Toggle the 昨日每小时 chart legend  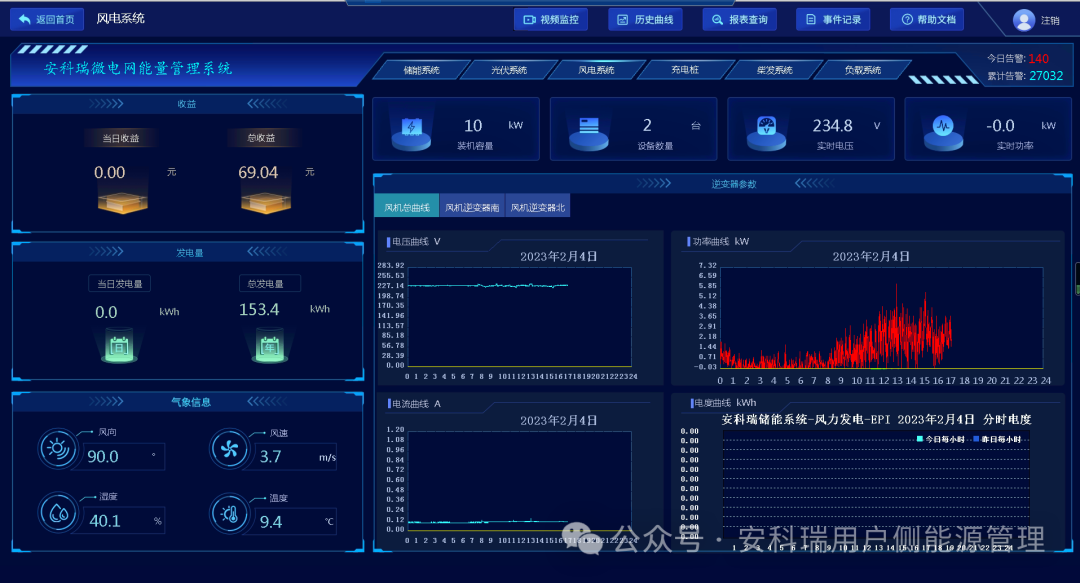(999, 437)
